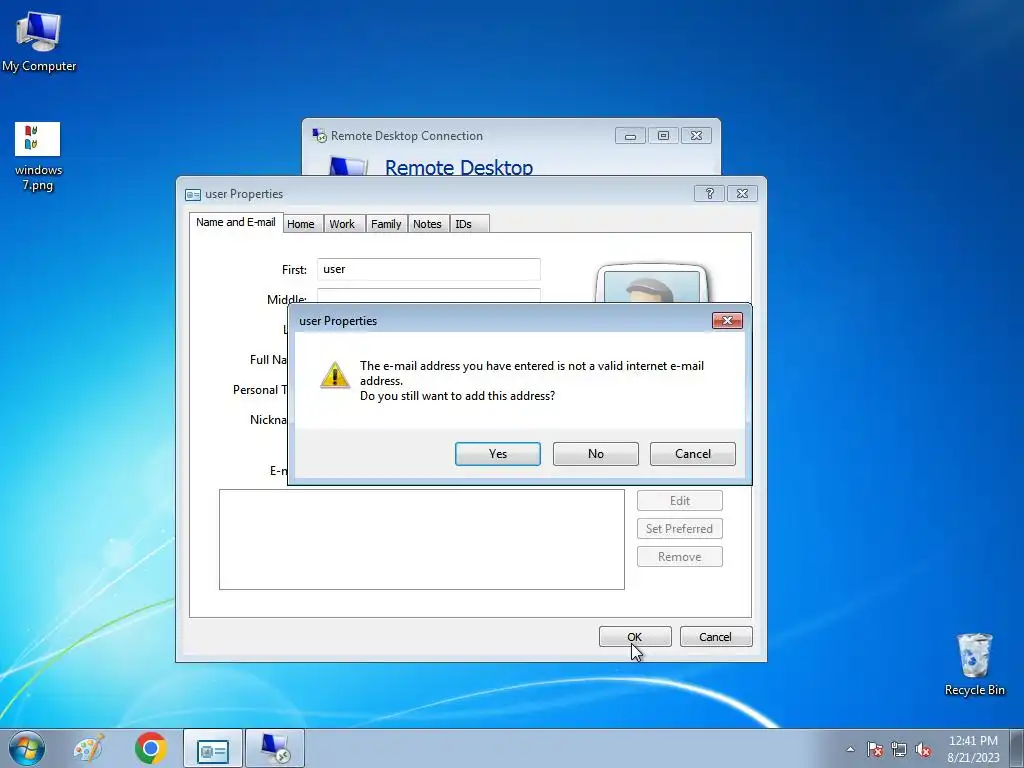The width and height of the screenshot is (1024, 768).
Task: Close the Remote Desktop Connection window
Action: click(696, 136)
